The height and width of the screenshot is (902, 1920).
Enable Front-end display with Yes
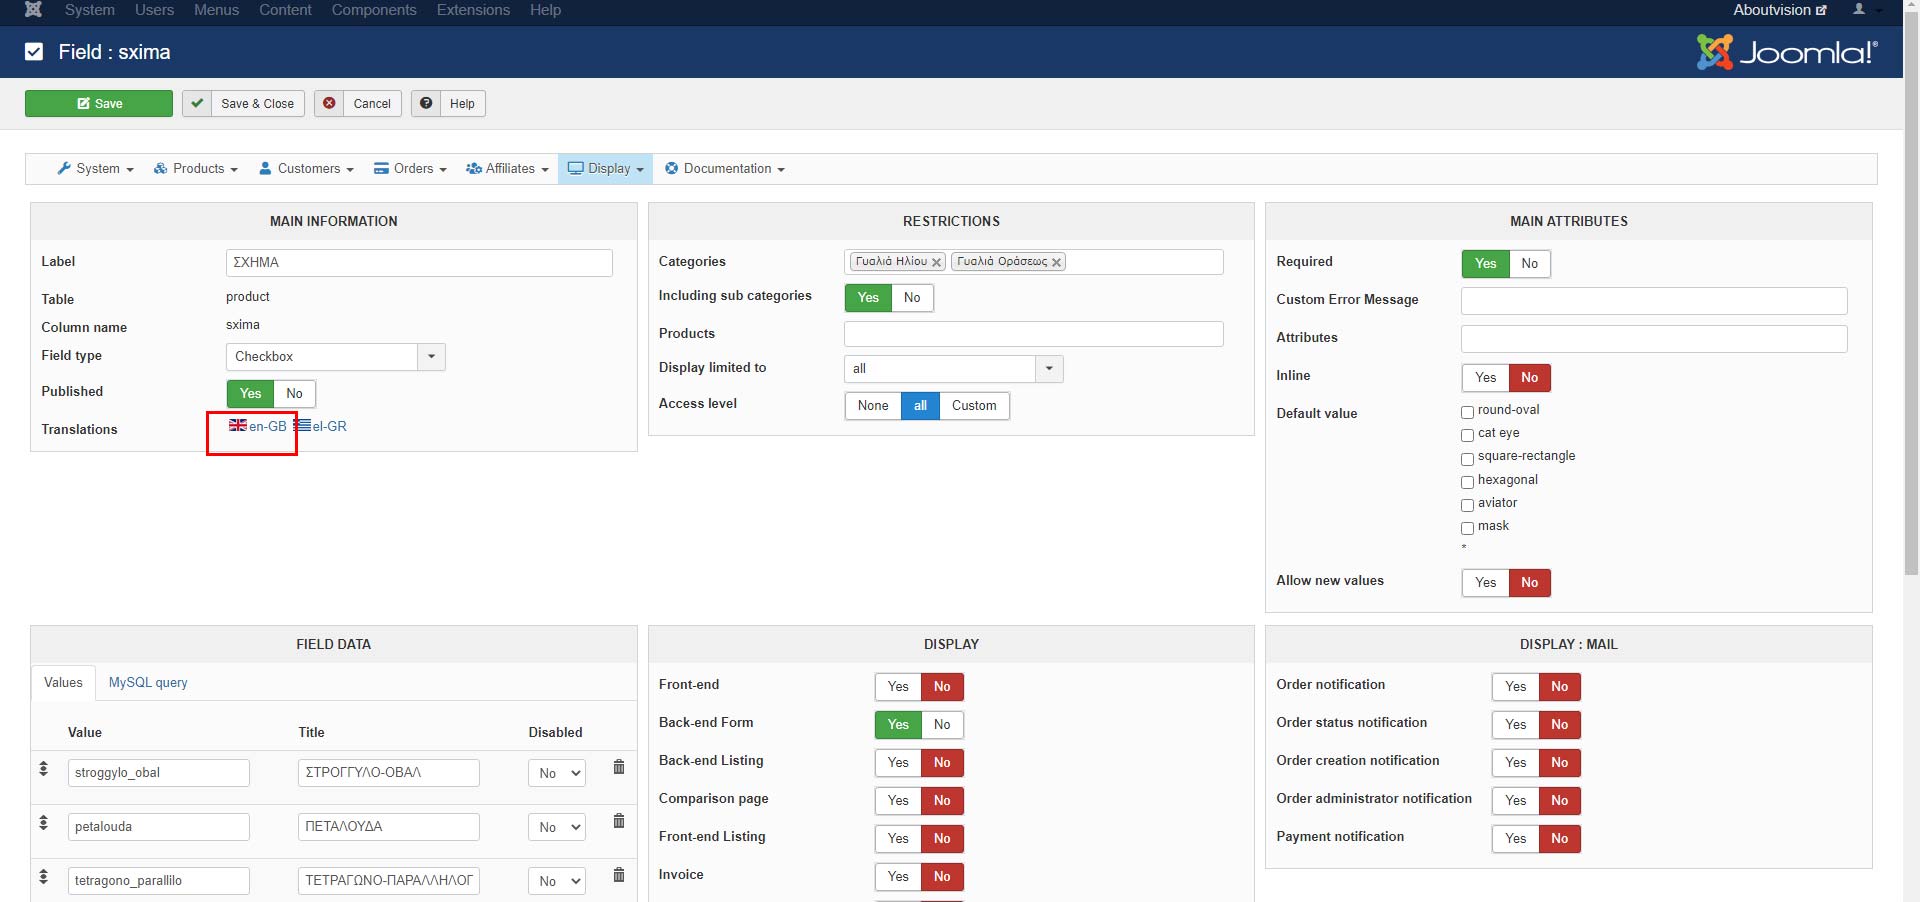898,687
